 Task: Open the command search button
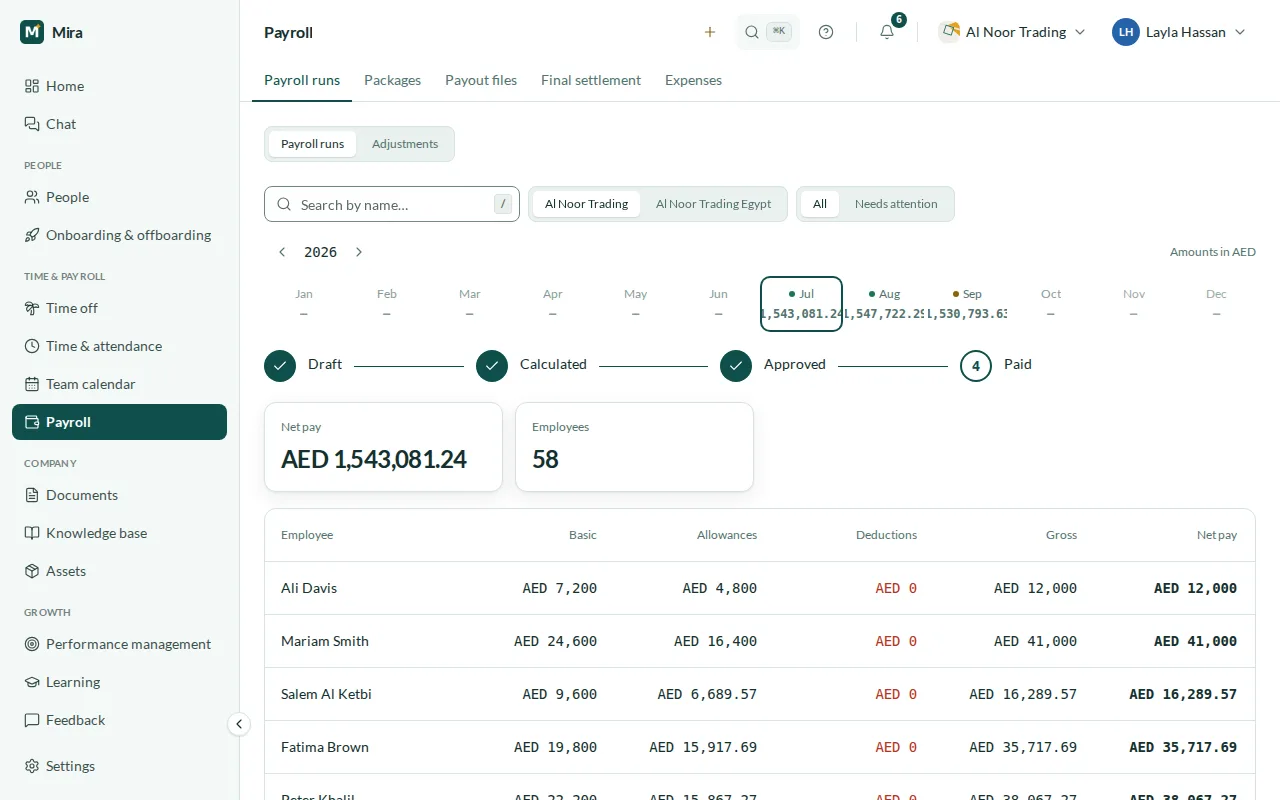[x=767, y=32]
